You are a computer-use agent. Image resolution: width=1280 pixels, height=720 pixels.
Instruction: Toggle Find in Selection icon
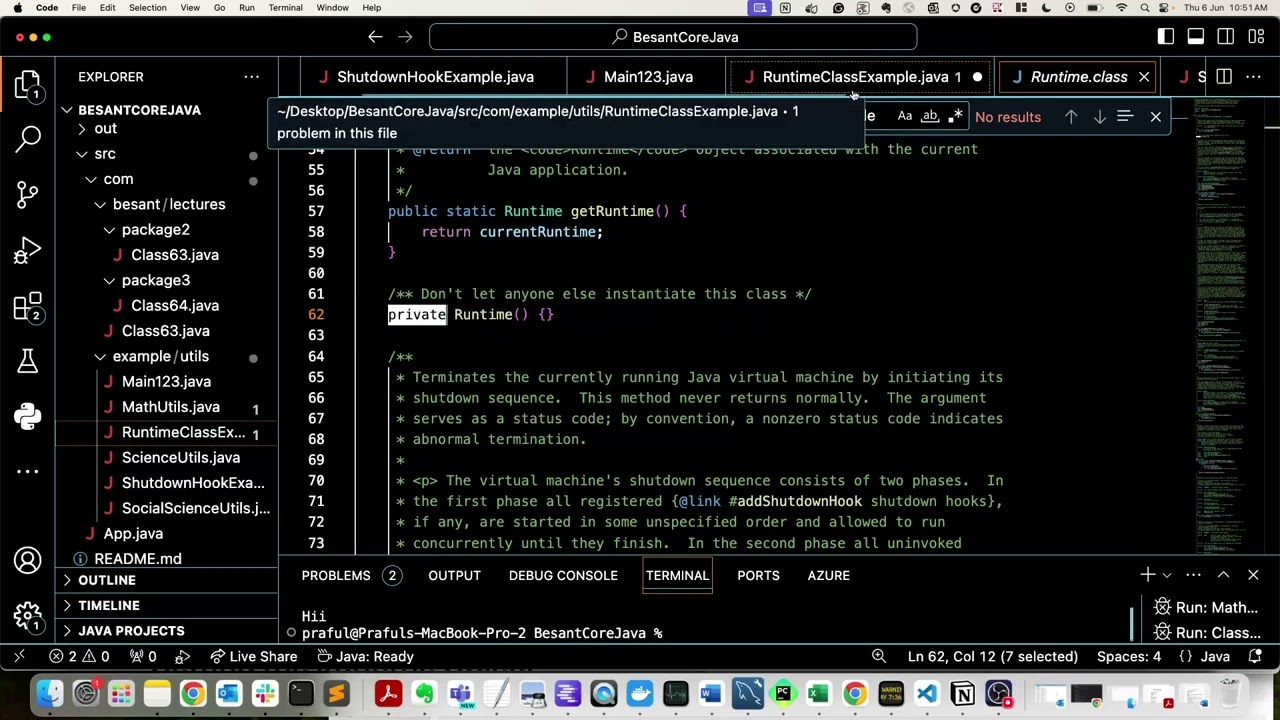(x=1125, y=117)
